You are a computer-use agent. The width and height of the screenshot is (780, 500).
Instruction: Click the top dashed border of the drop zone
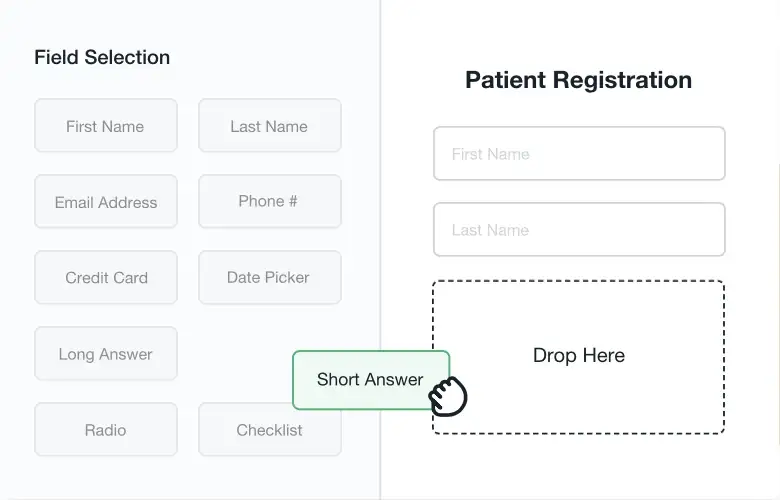click(x=579, y=281)
